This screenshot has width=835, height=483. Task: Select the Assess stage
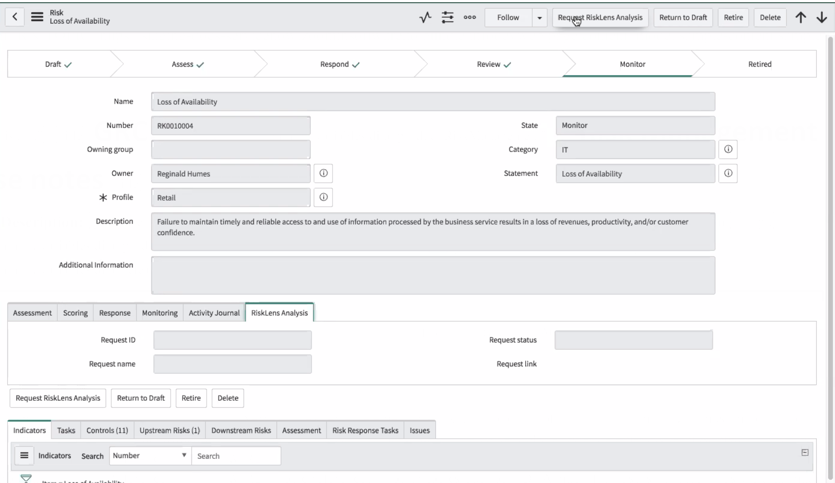pyautogui.click(x=187, y=64)
